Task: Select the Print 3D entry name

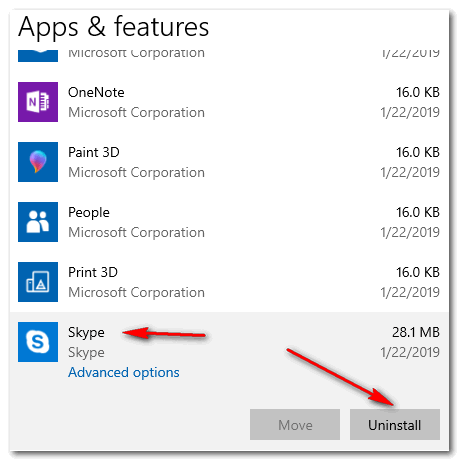Action: tap(93, 272)
